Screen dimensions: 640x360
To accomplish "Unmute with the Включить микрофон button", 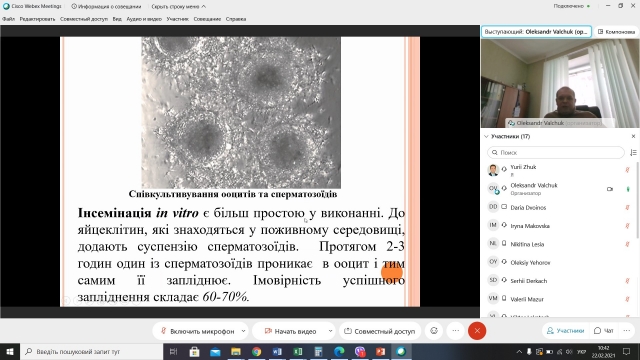I will [198, 331].
